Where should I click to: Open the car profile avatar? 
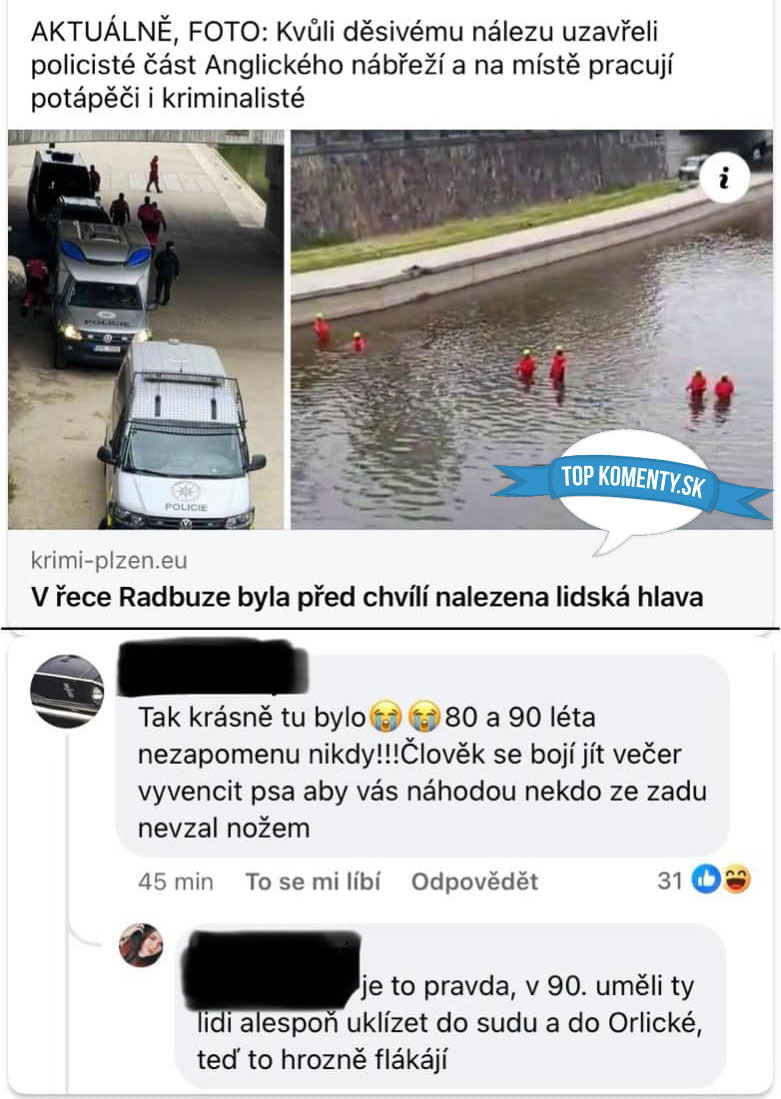(x=67, y=691)
